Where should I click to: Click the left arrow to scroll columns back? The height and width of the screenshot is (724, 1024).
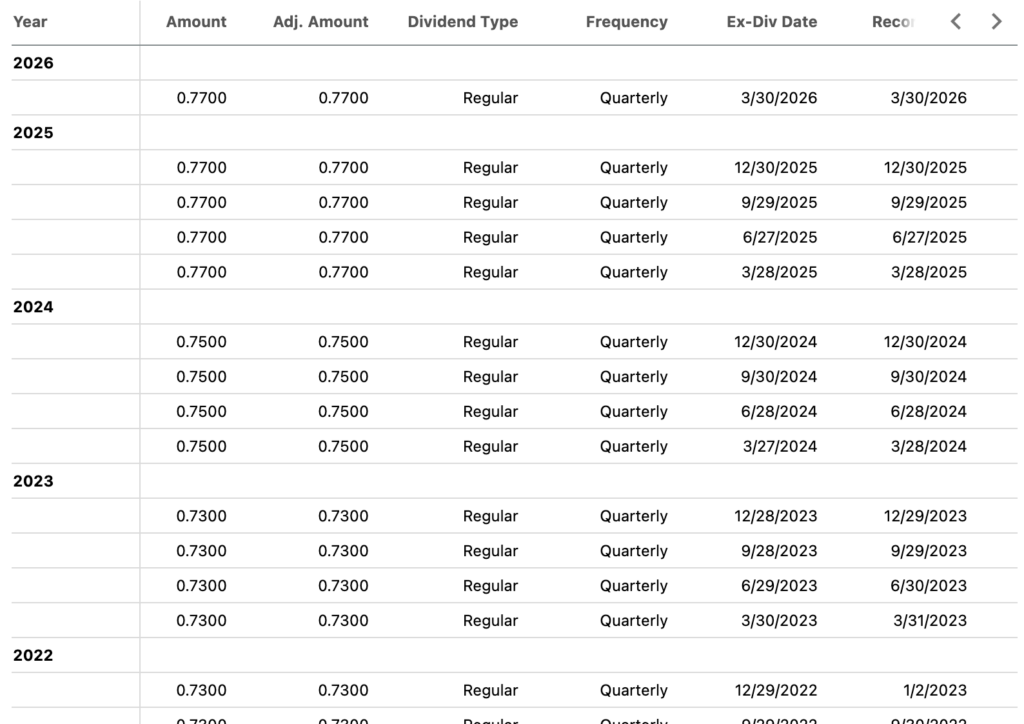955,22
